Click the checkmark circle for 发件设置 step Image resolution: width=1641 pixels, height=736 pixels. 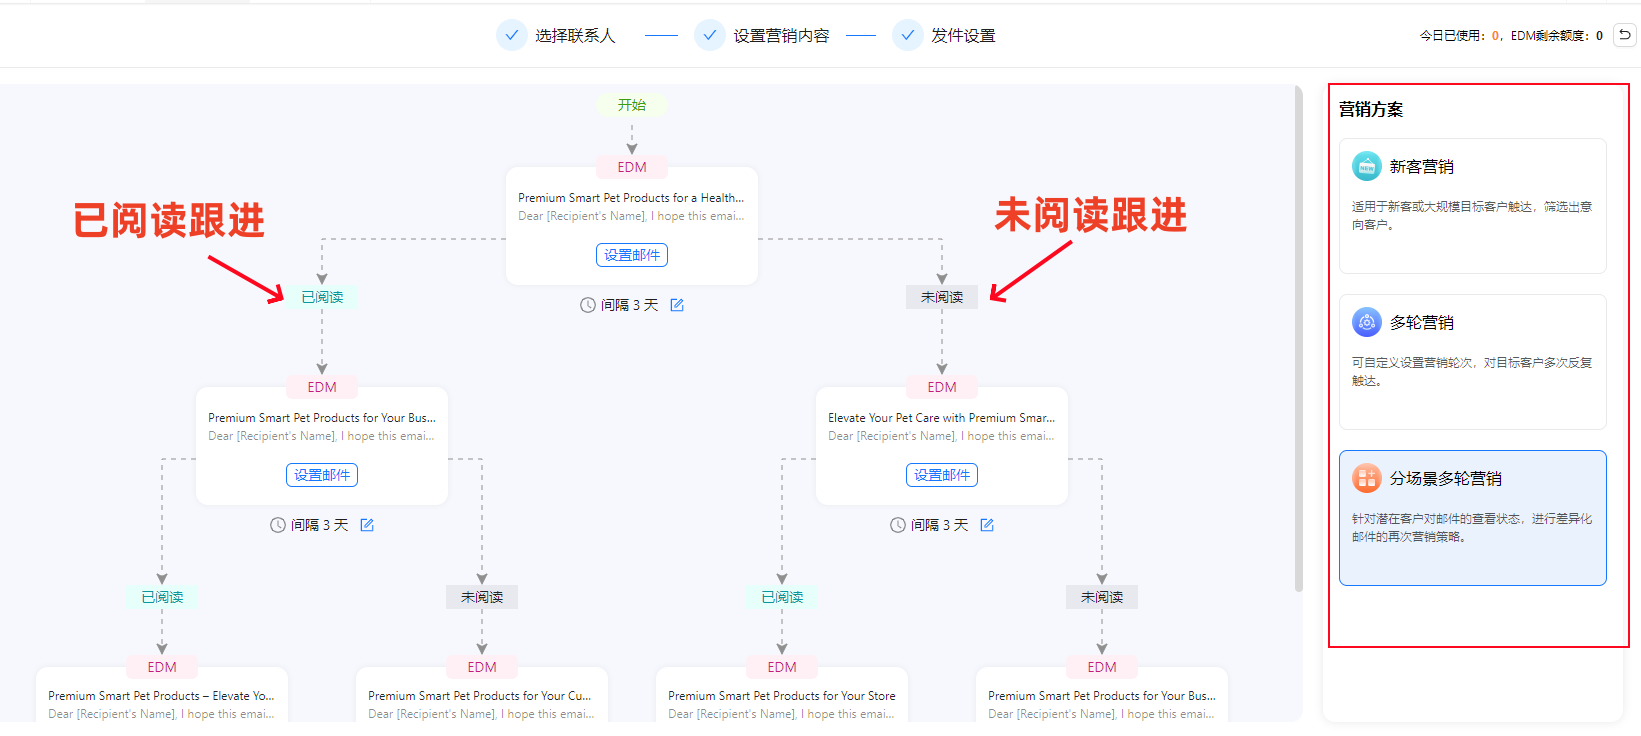pos(907,35)
